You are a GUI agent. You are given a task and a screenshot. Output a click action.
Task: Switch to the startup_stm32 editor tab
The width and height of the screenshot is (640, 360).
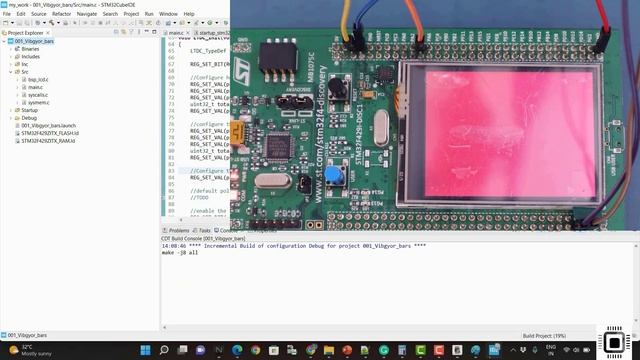pos(214,33)
